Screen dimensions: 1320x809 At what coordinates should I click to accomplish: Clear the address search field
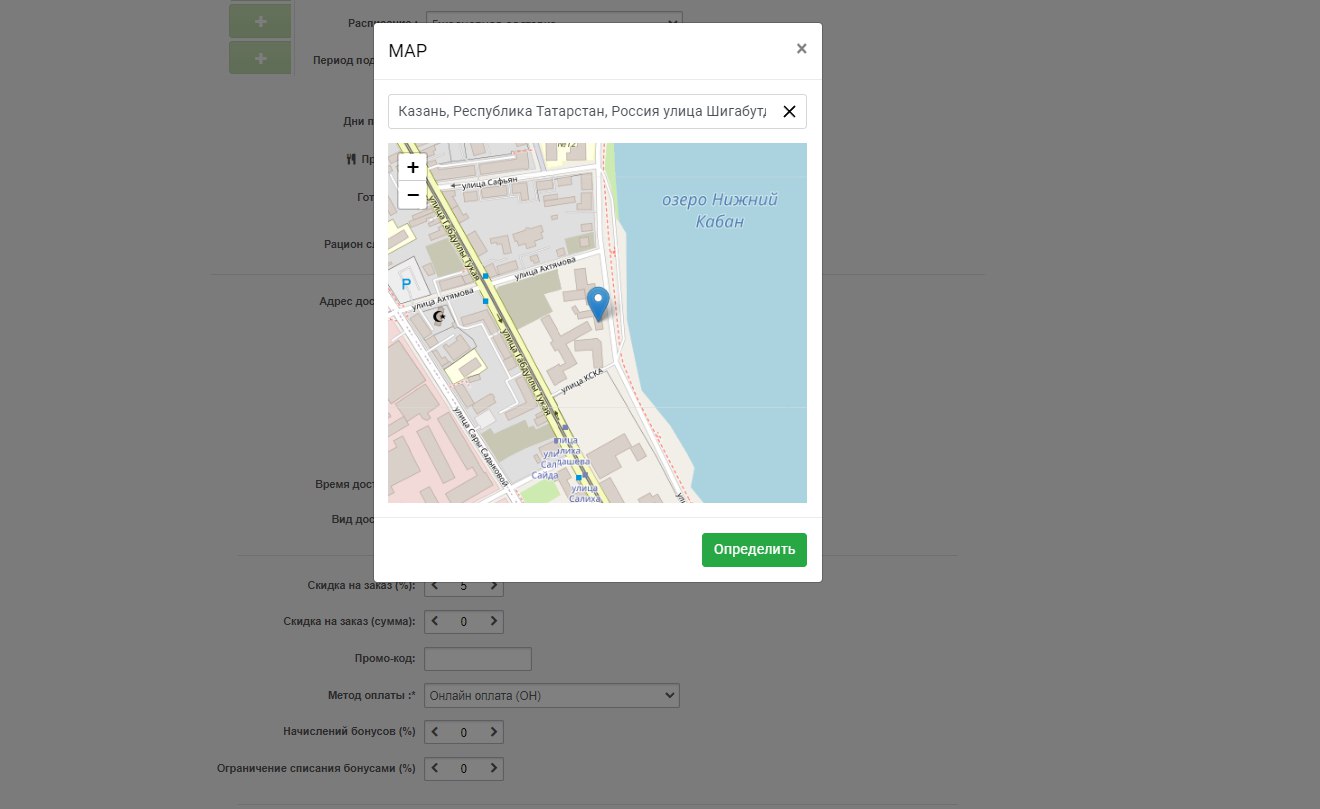[x=789, y=112]
